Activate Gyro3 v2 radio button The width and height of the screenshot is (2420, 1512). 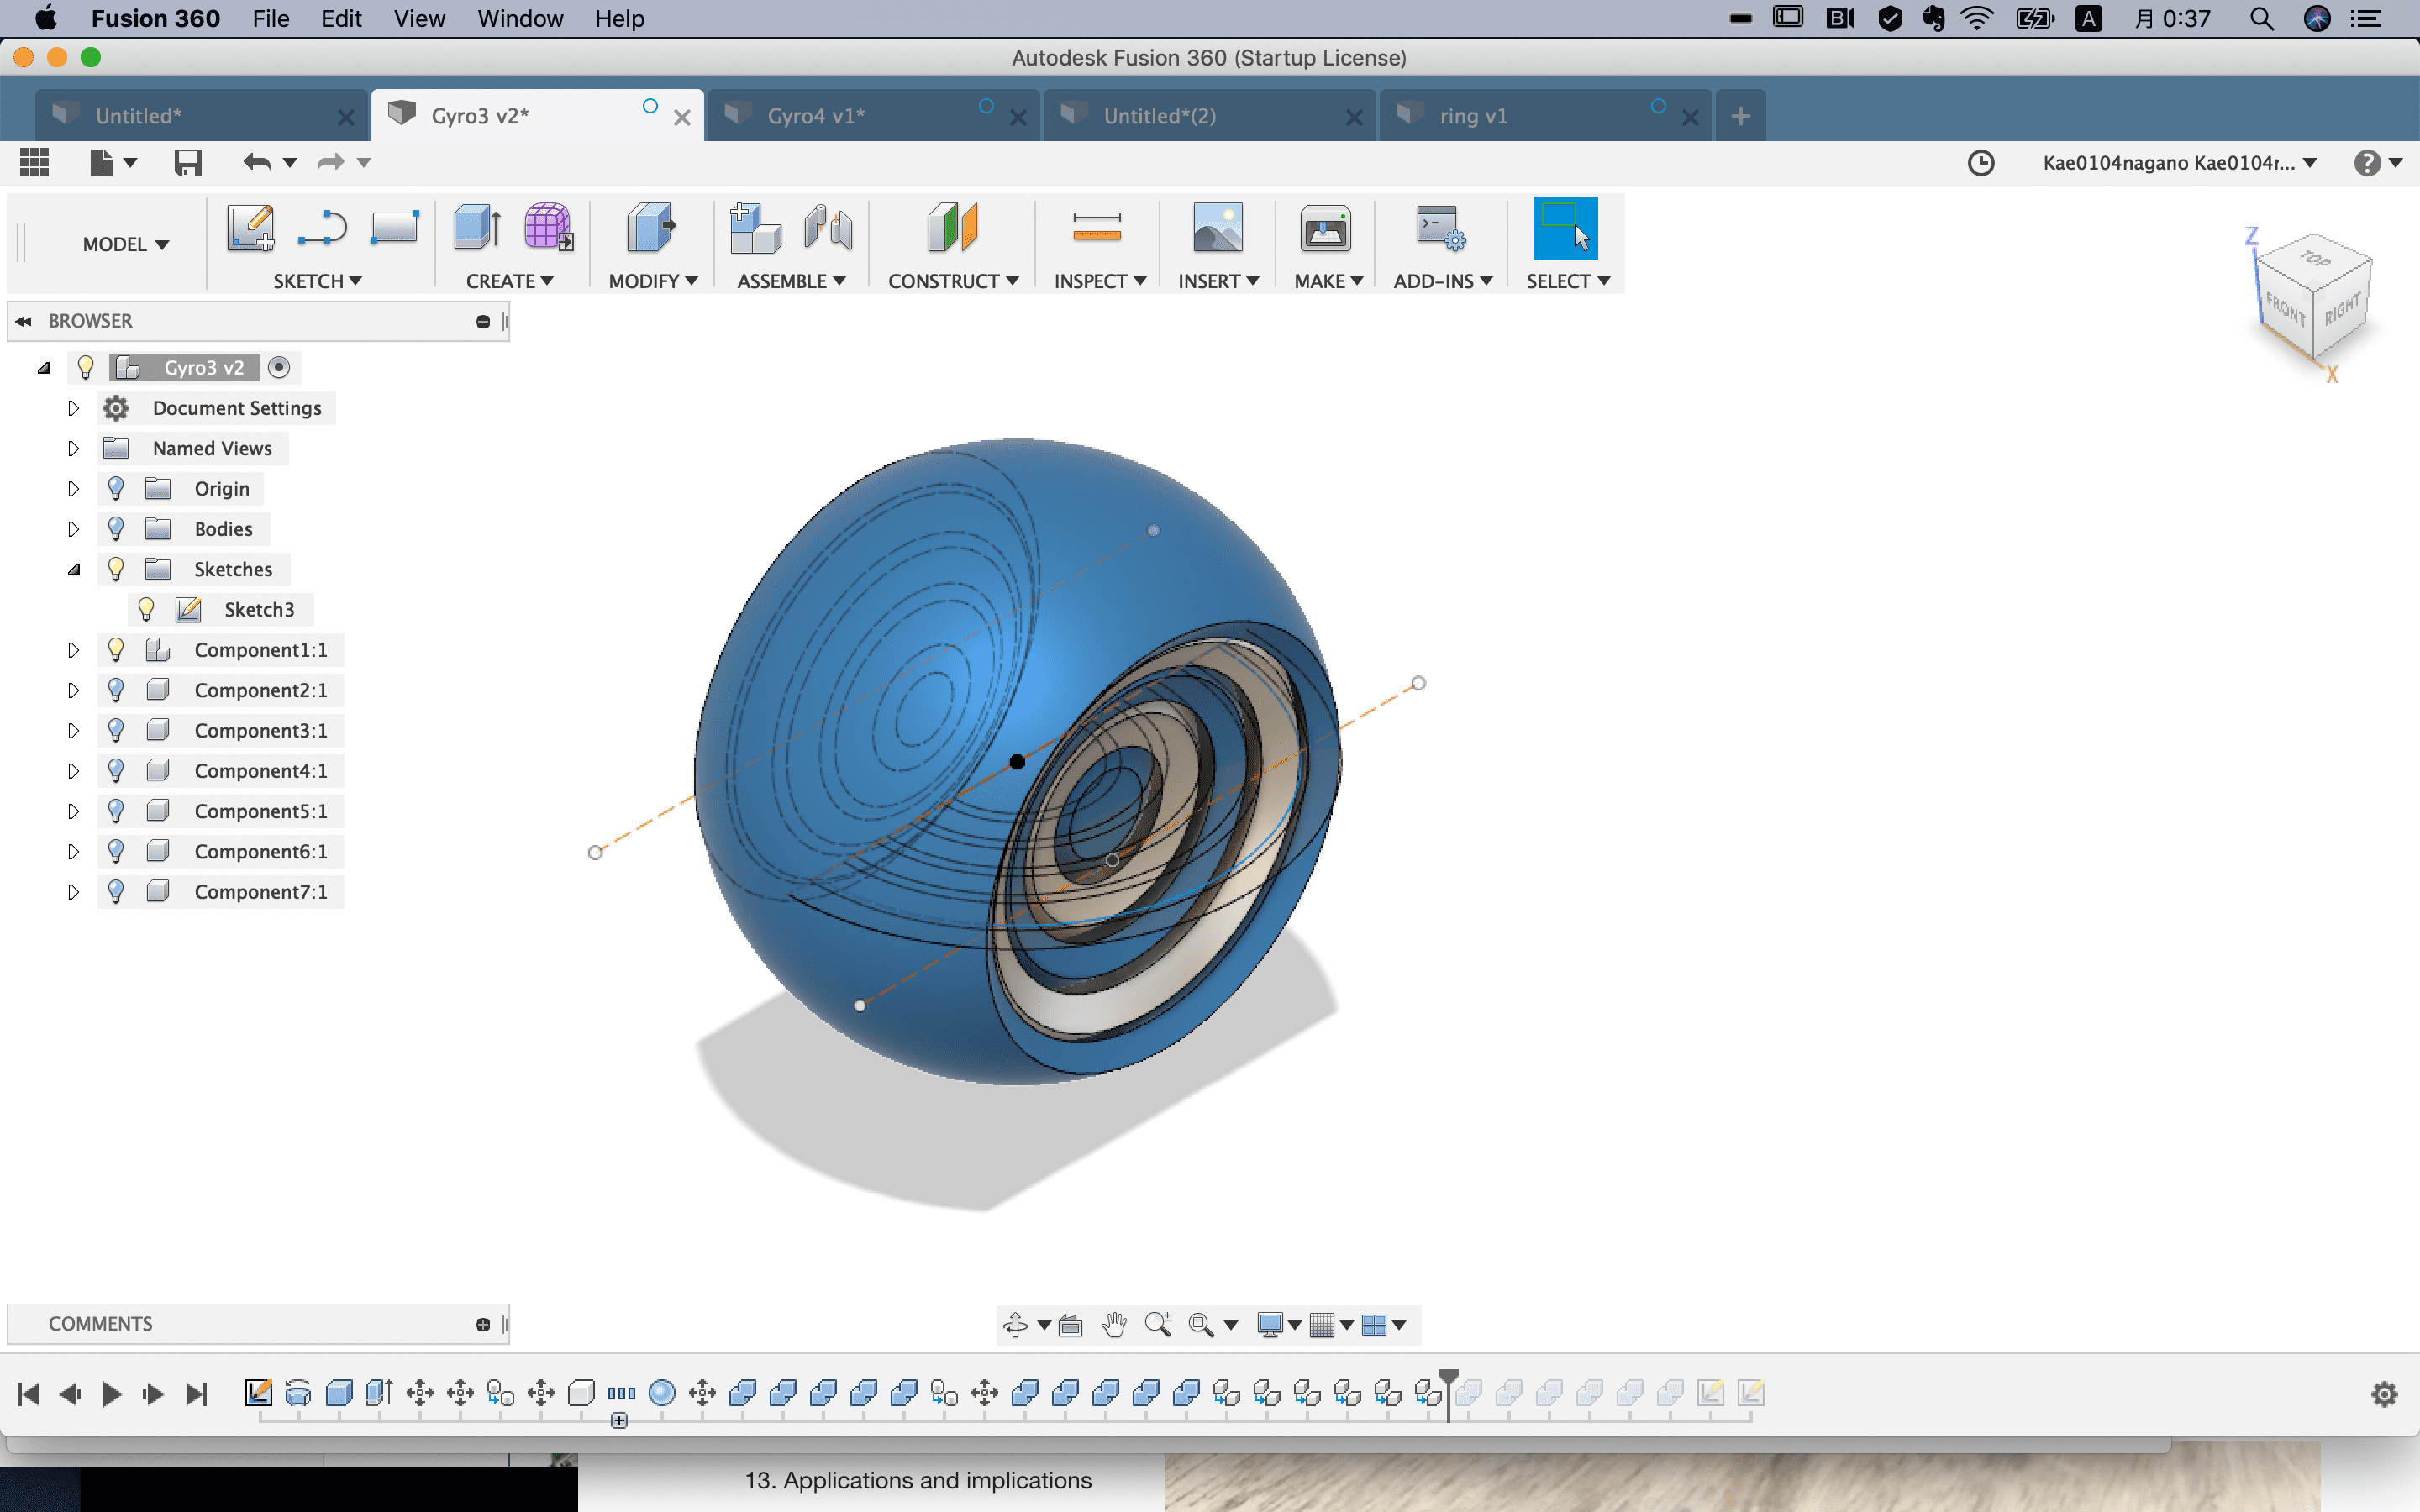coord(279,368)
